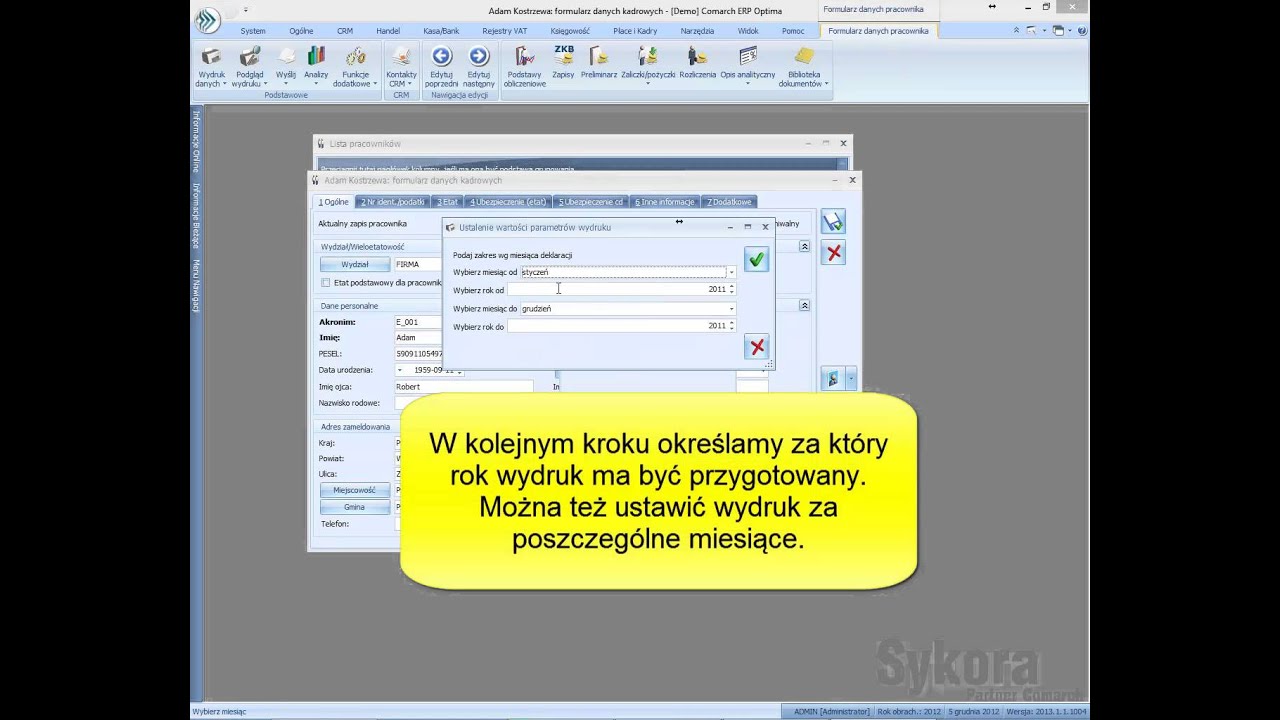The height and width of the screenshot is (720, 1280).
Task: Click the Miejscowość button
Action: (x=354, y=490)
